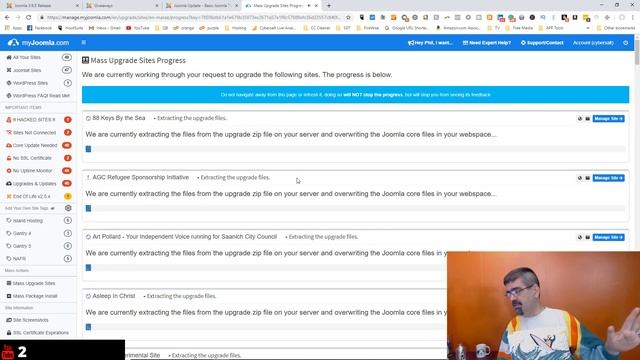
Task: Open a new browser tab
Action: (x=329, y=6)
